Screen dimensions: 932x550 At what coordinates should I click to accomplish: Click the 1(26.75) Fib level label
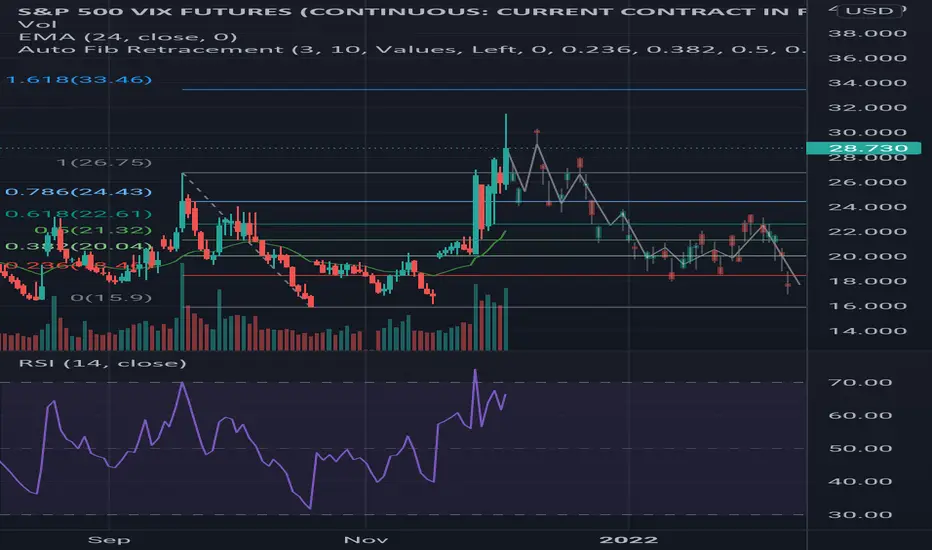tap(104, 162)
